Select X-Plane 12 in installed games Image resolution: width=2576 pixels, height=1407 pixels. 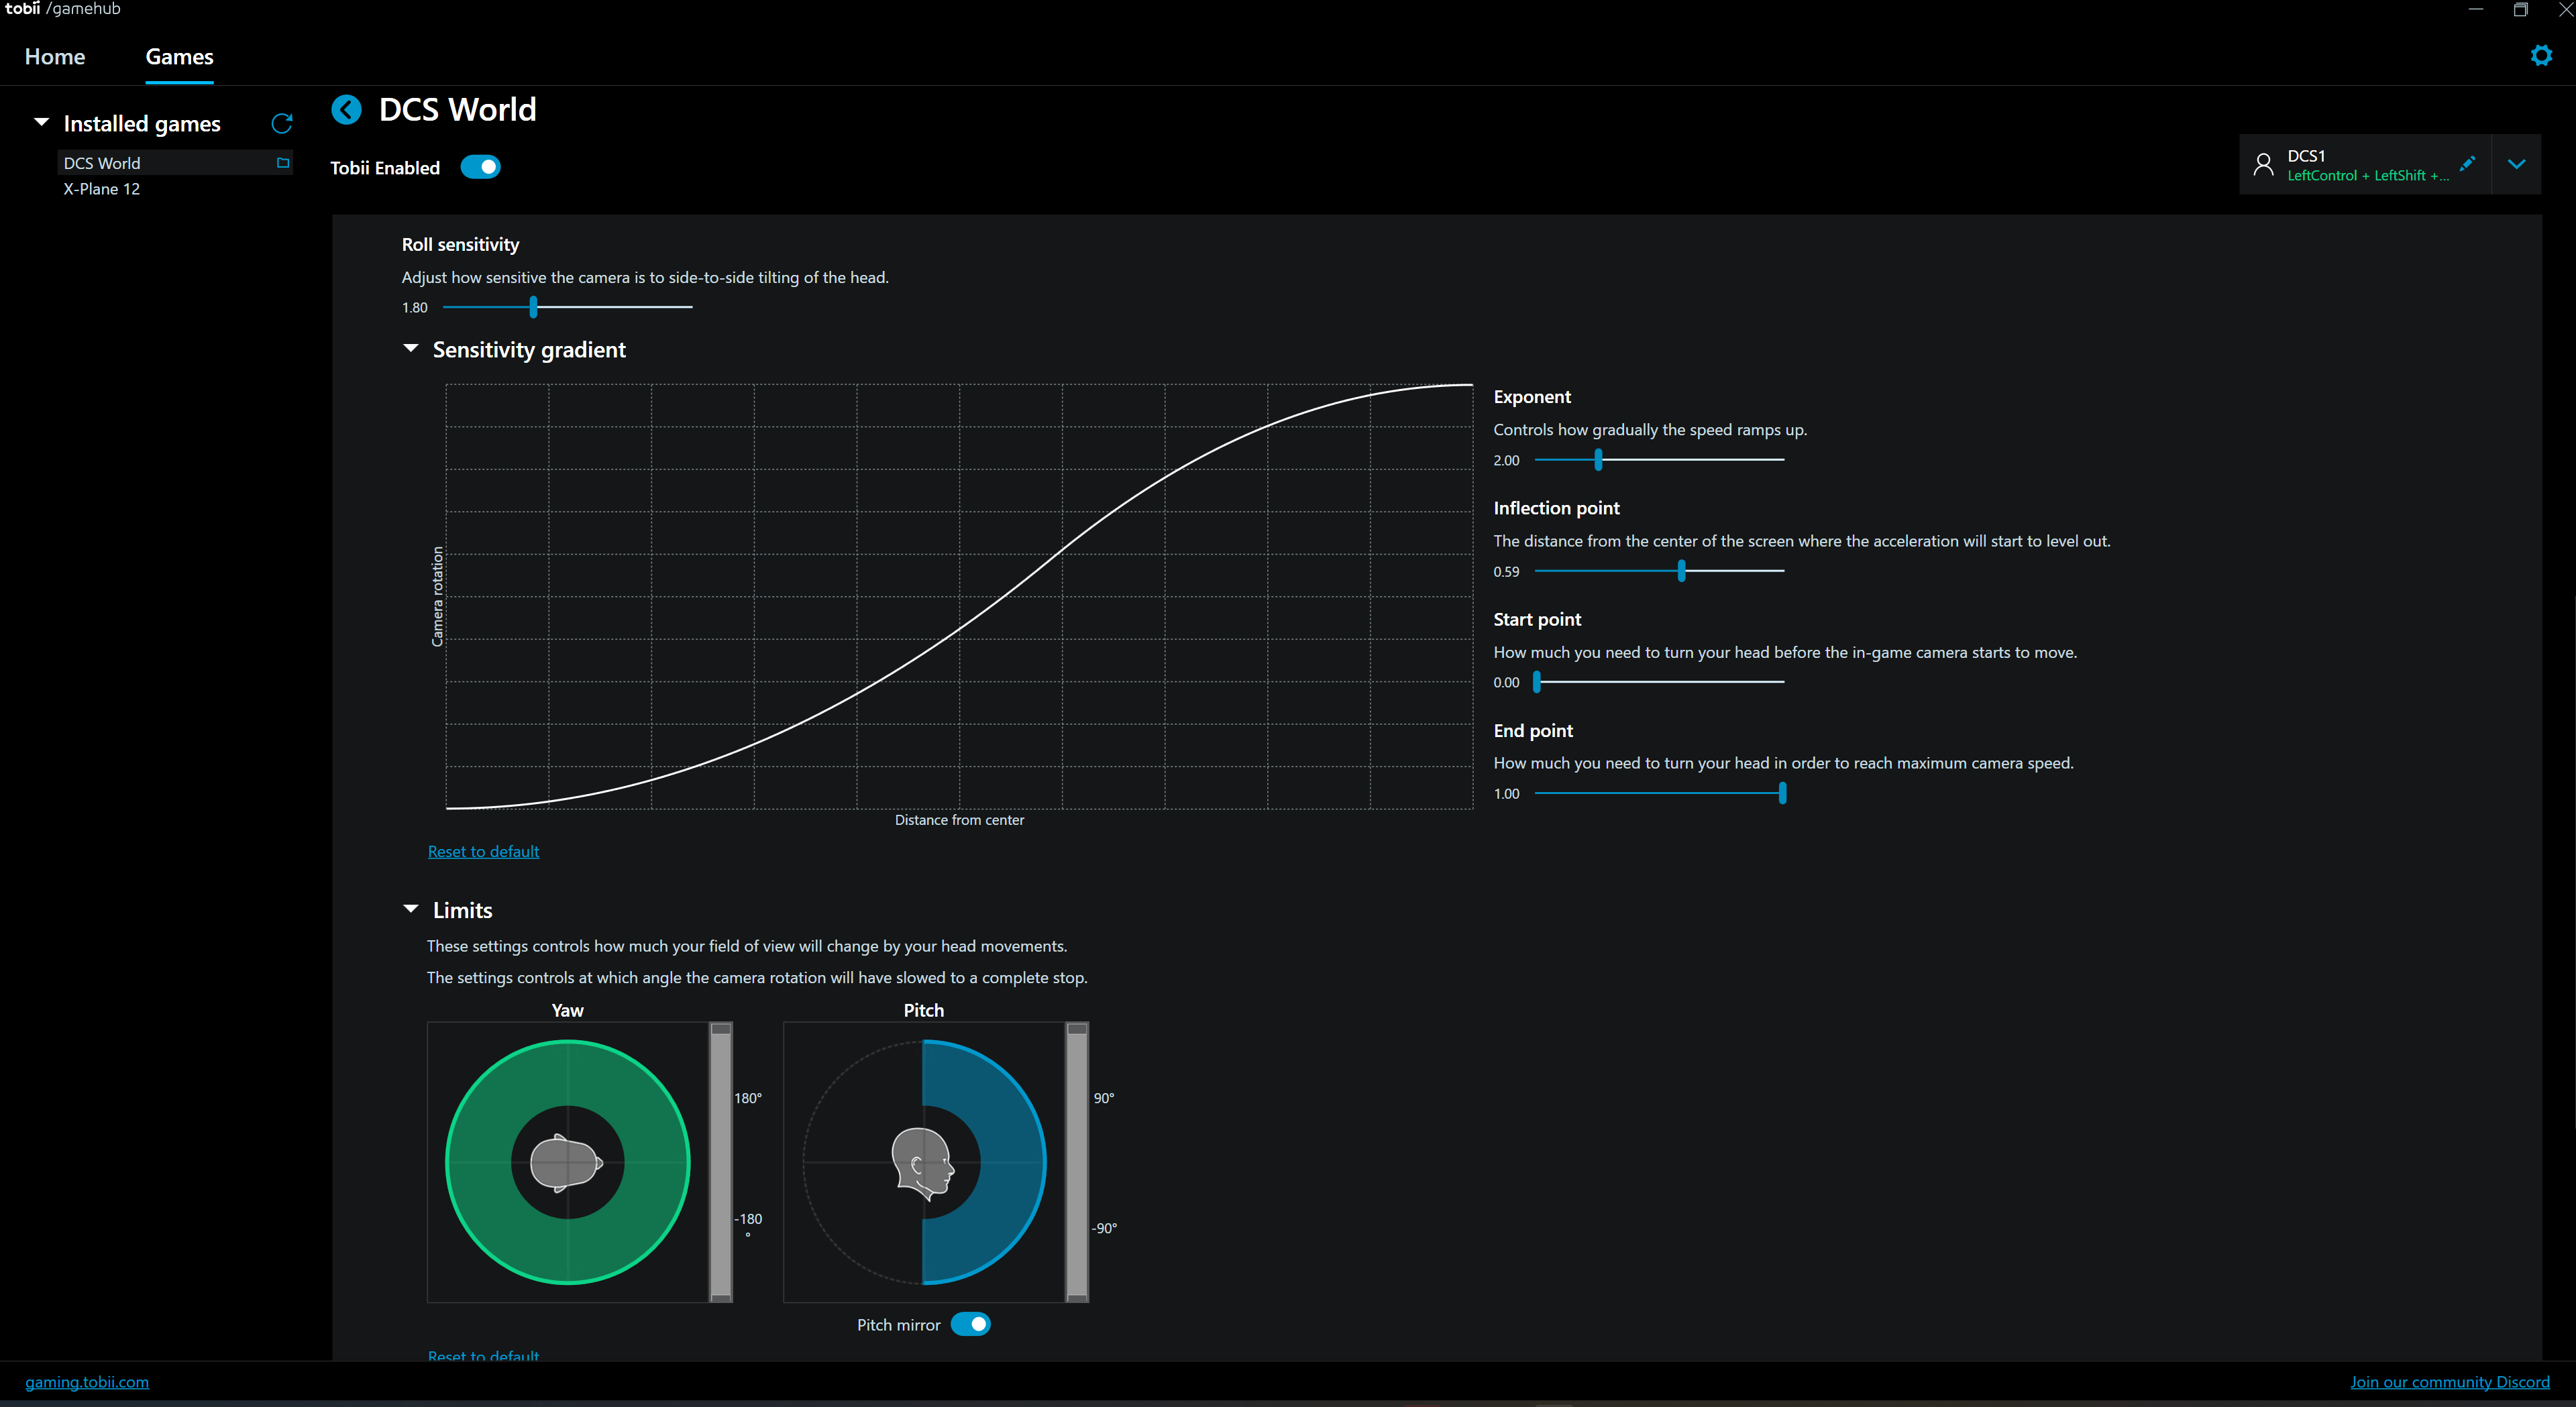click(x=102, y=189)
